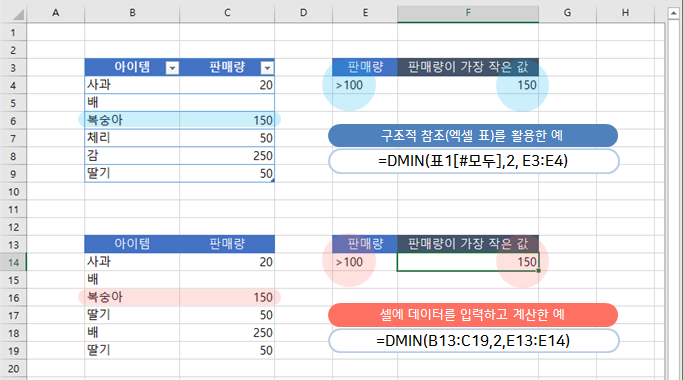Click cell B5 containing 배
The width and height of the screenshot is (683, 380).
[132, 103]
